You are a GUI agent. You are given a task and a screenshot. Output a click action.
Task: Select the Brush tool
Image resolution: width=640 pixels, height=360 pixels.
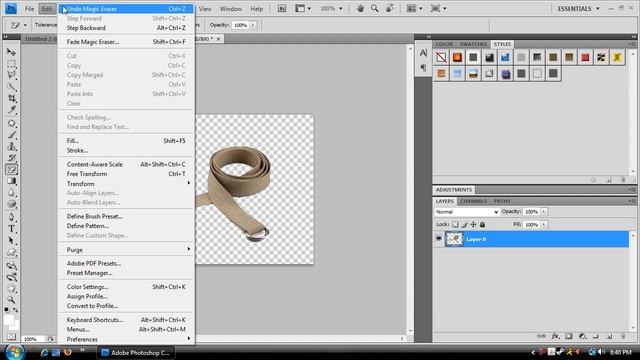(11, 135)
